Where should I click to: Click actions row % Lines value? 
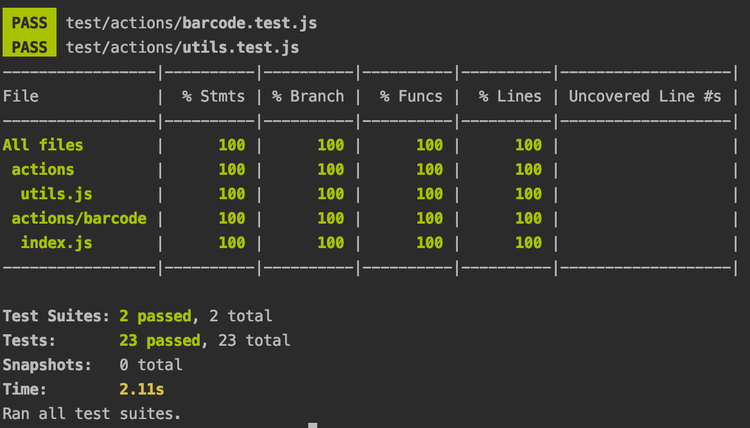(x=529, y=169)
